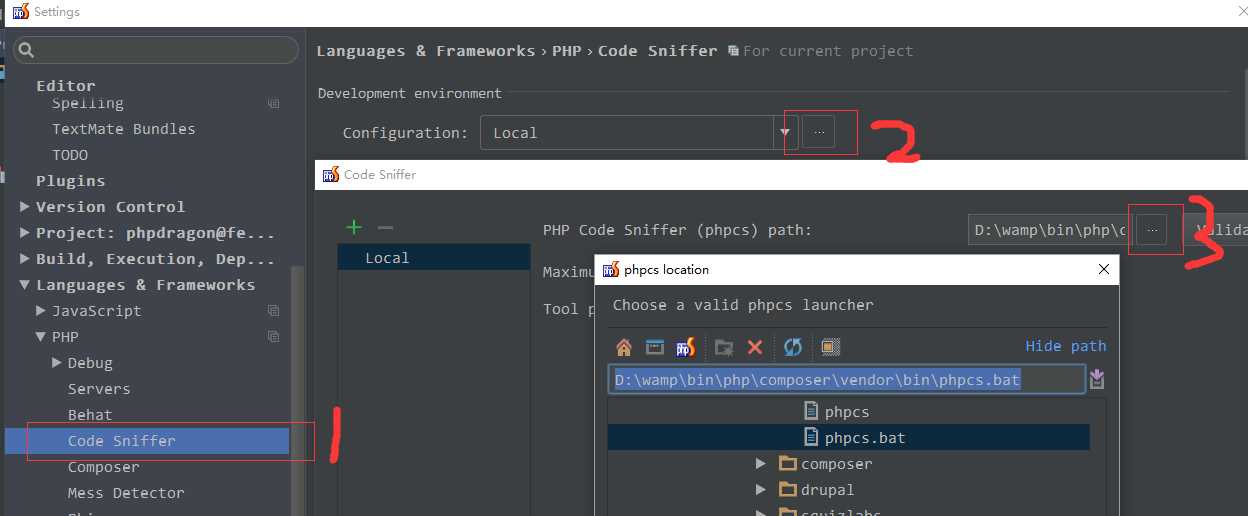Open the path history arrow beside the path field
Image resolution: width=1248 pixels, height=516 pixels.
click(1097, 379)
